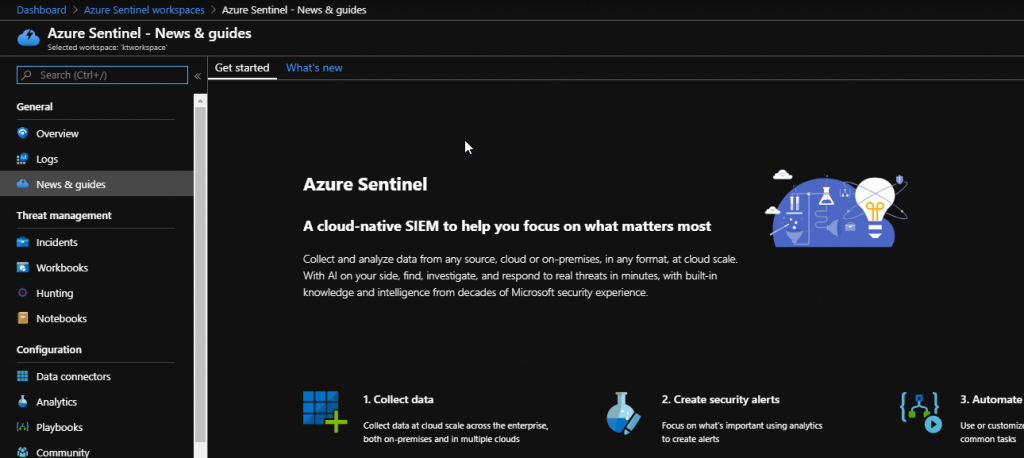The height and width of the screenshot is (458, 1024).
Task: Click the Workbooks chart icon
Action: tap(23, 268)
